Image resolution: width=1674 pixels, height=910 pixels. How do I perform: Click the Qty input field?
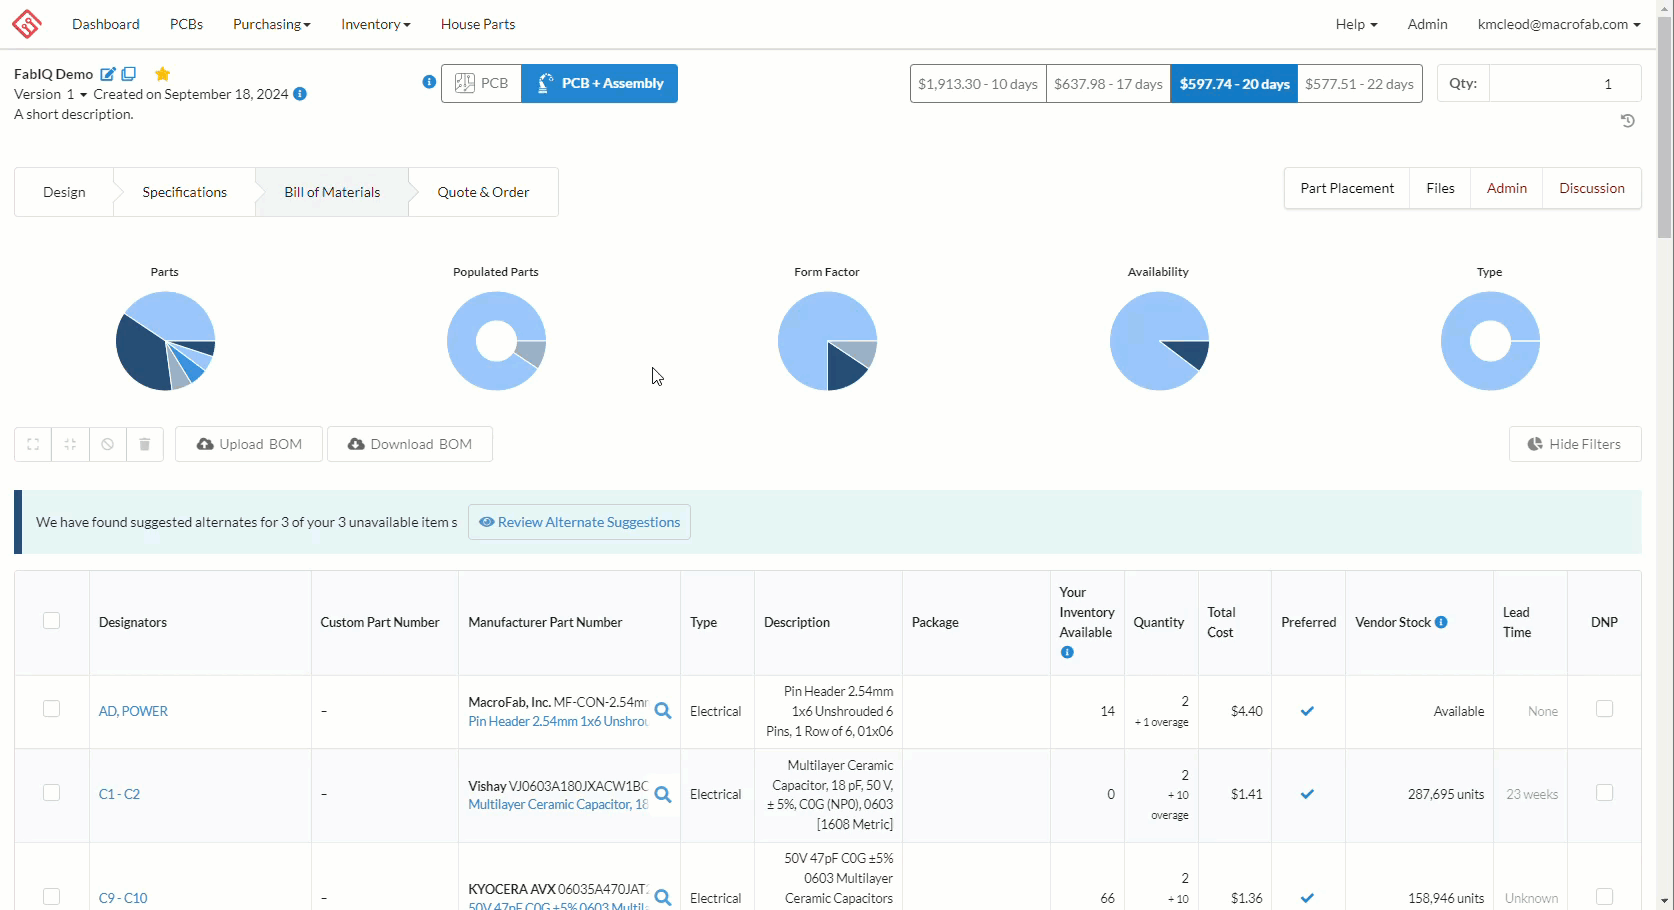1565,83
